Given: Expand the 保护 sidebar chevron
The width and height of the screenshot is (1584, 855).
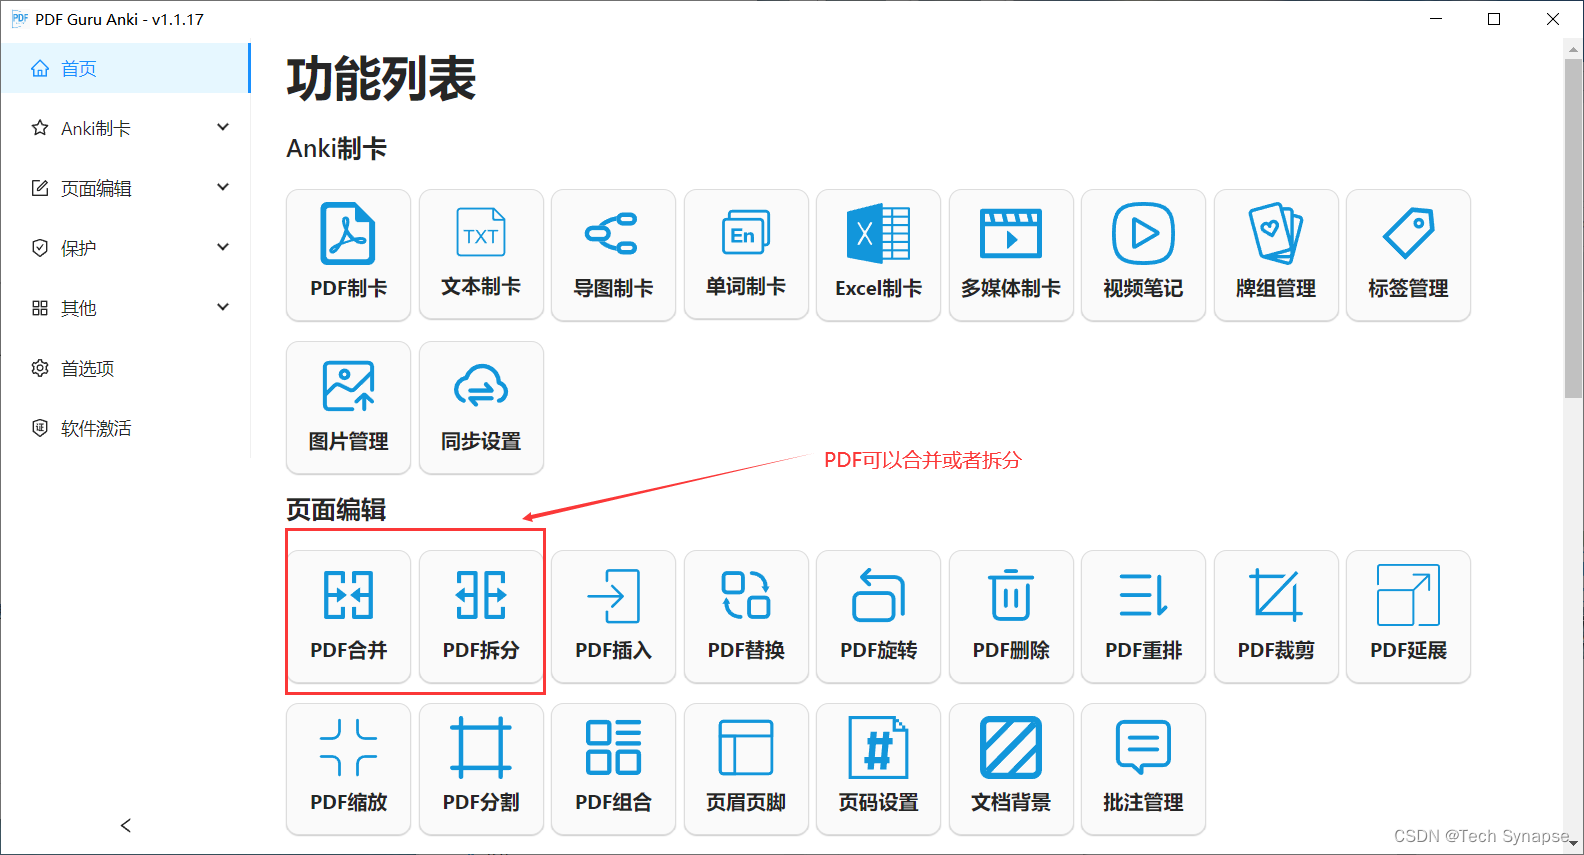Looking at the screenshot, I should [x=223, y=247].
